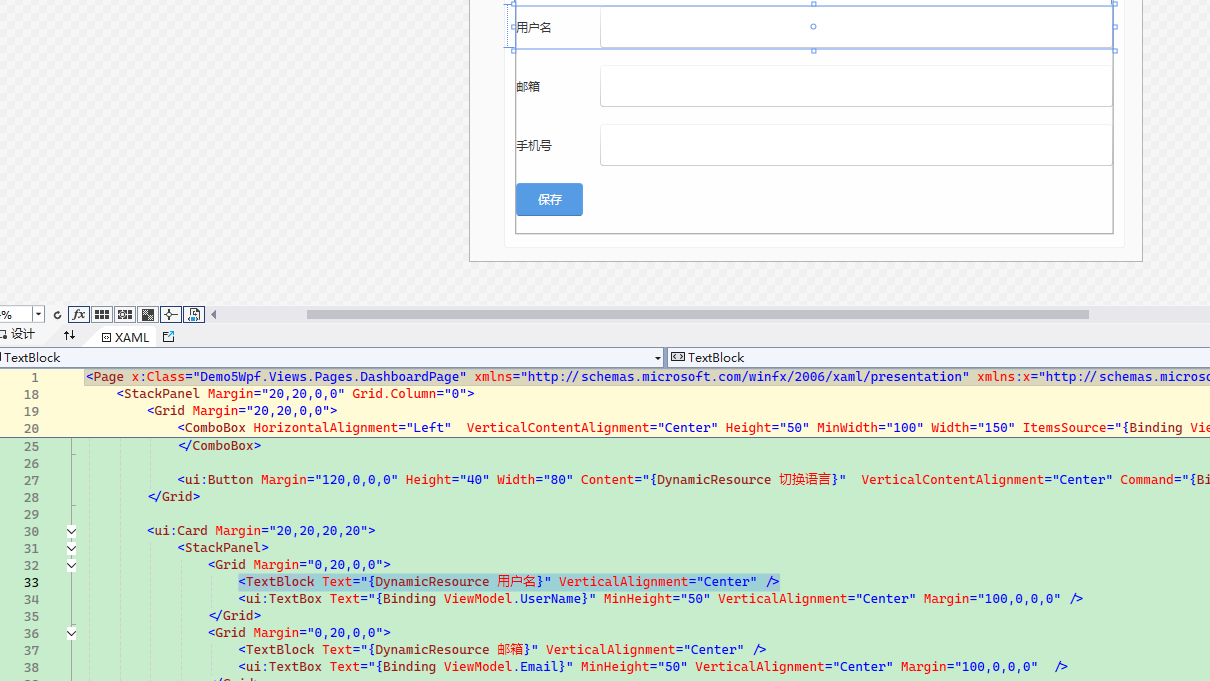Open the right TextBlock member dropdown
Image resolution: width=1210 pixels, height=681 pixels.
pos(940,357)
